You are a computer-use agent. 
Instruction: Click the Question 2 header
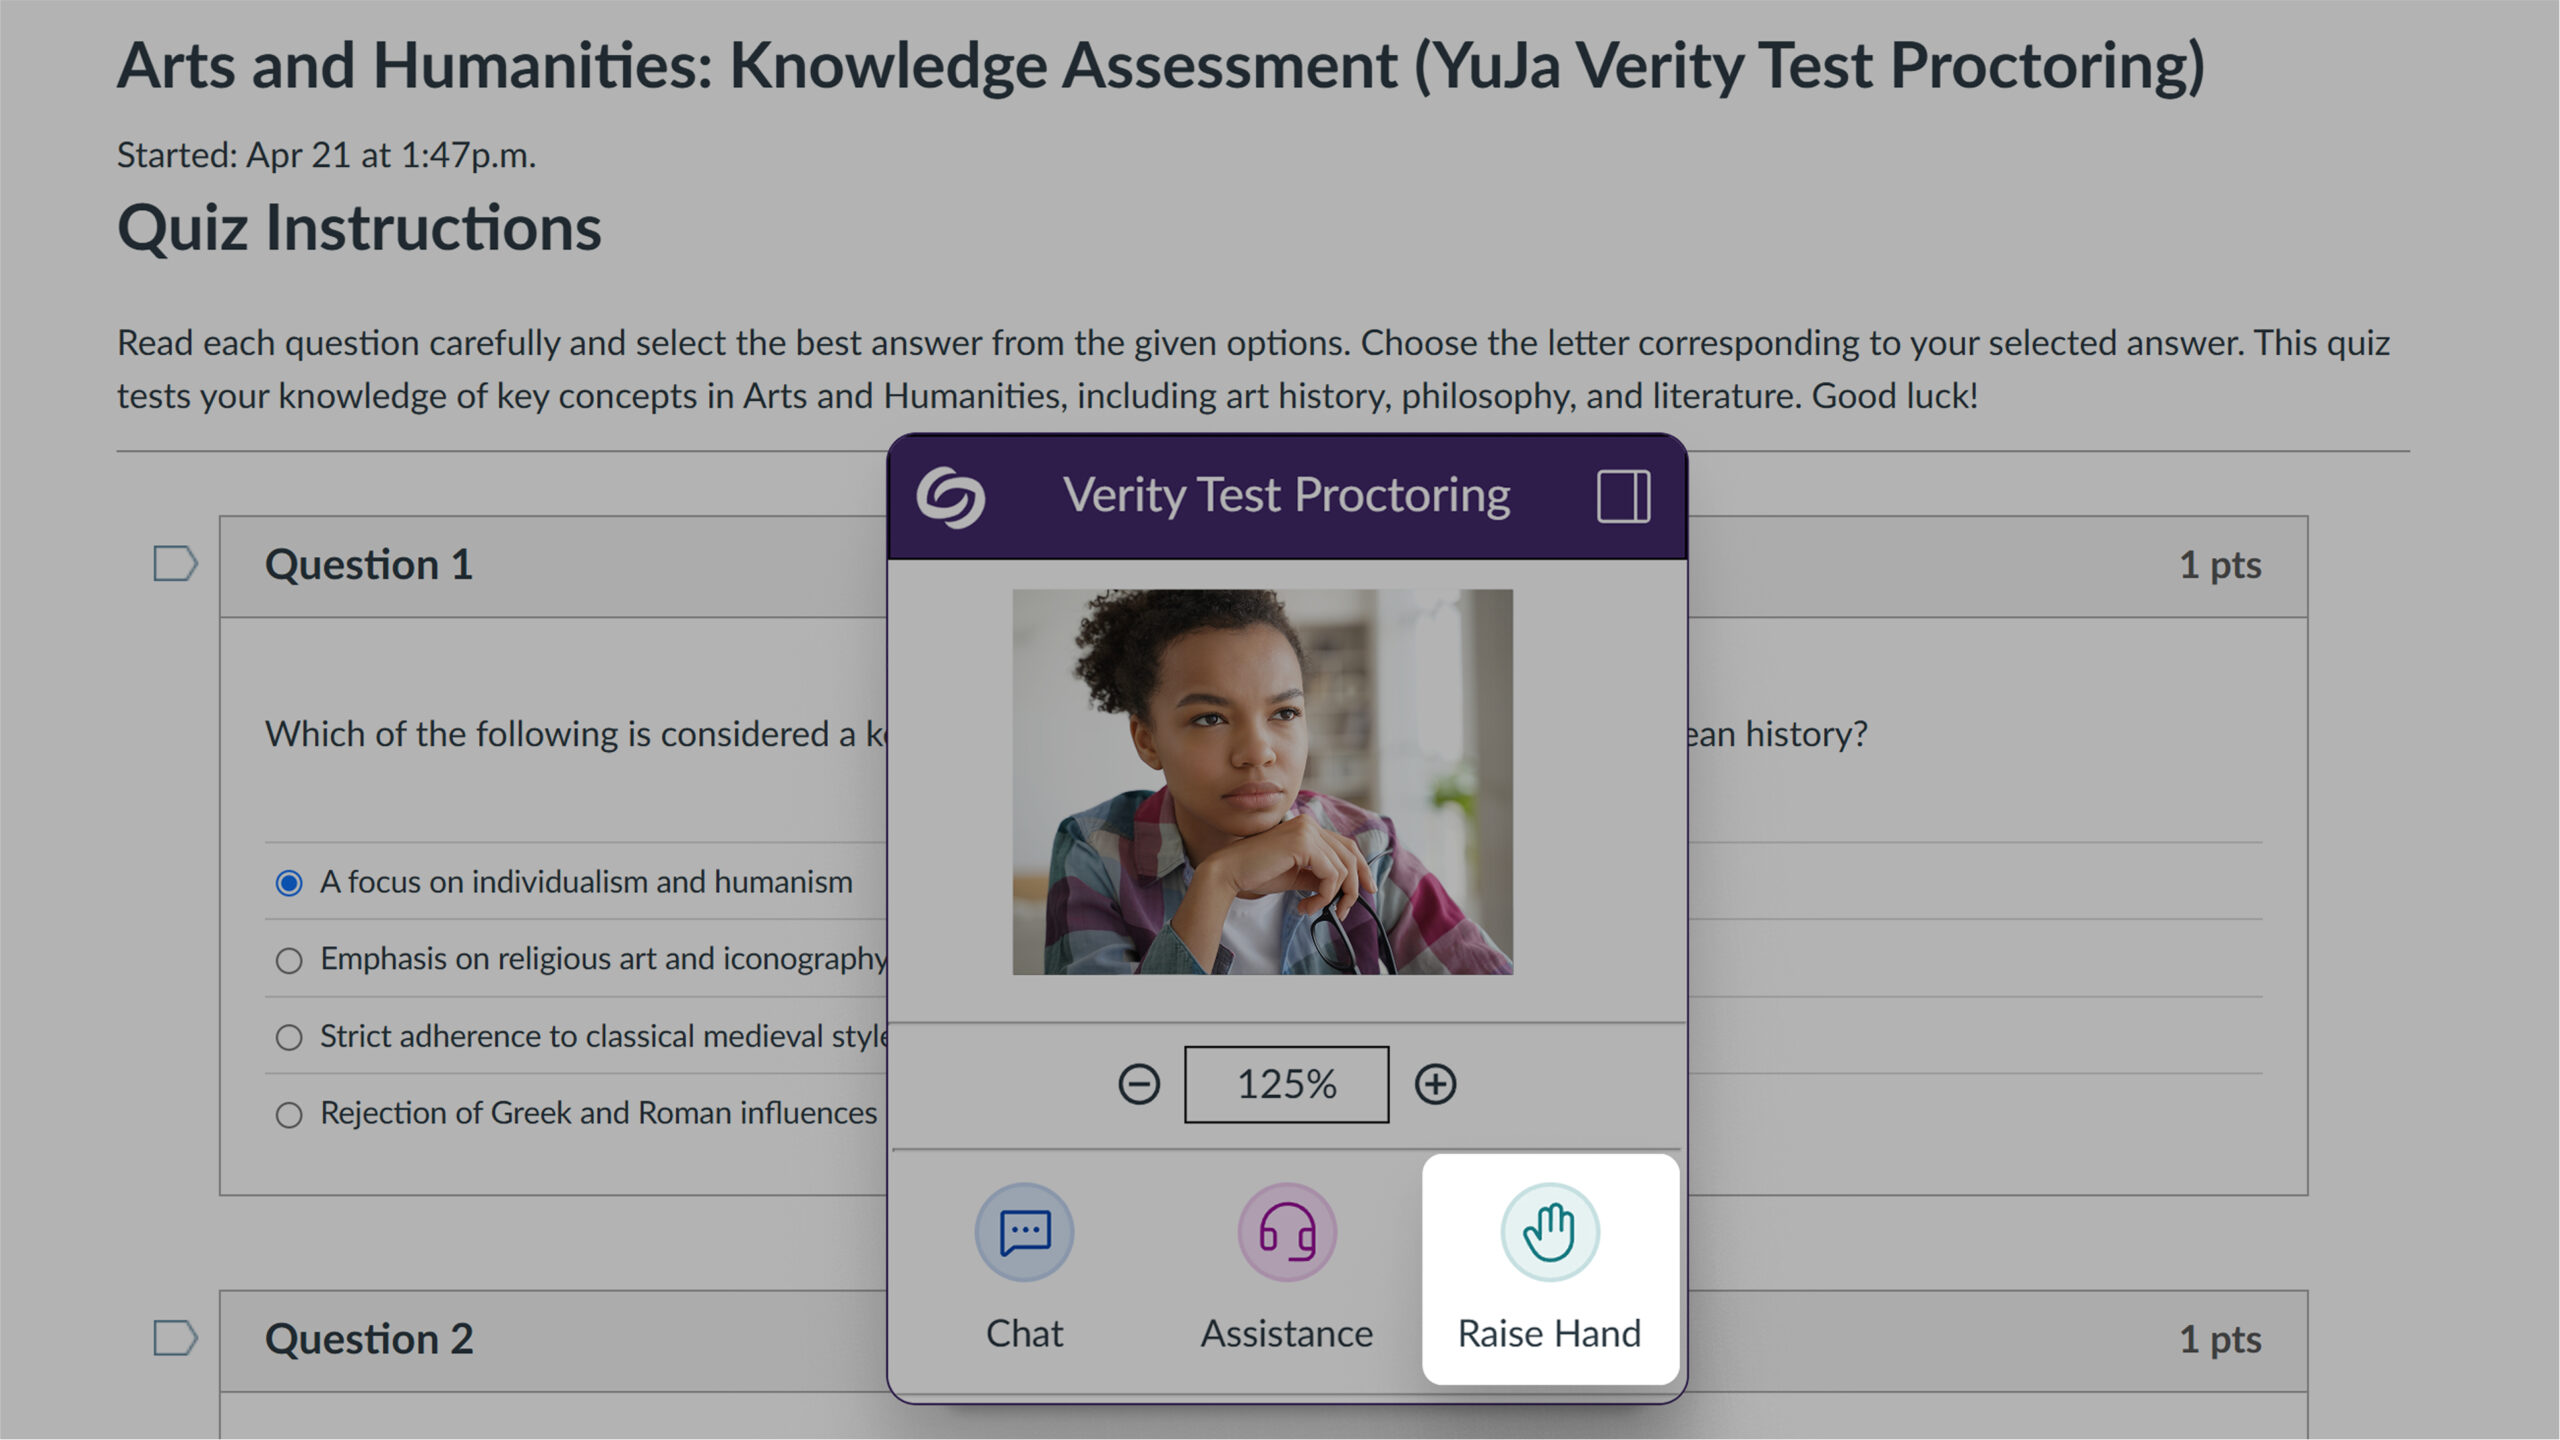pos(369,1339)
